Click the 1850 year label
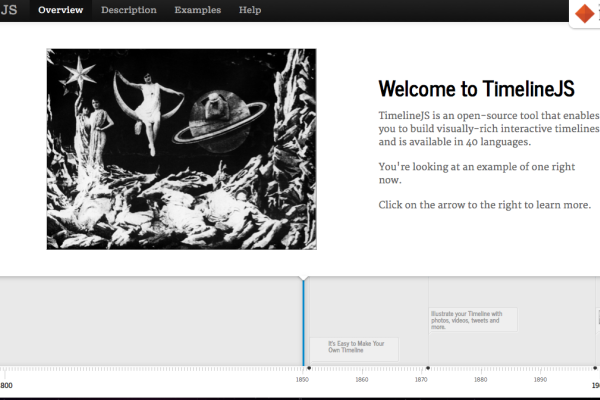 tap(302, 380)
